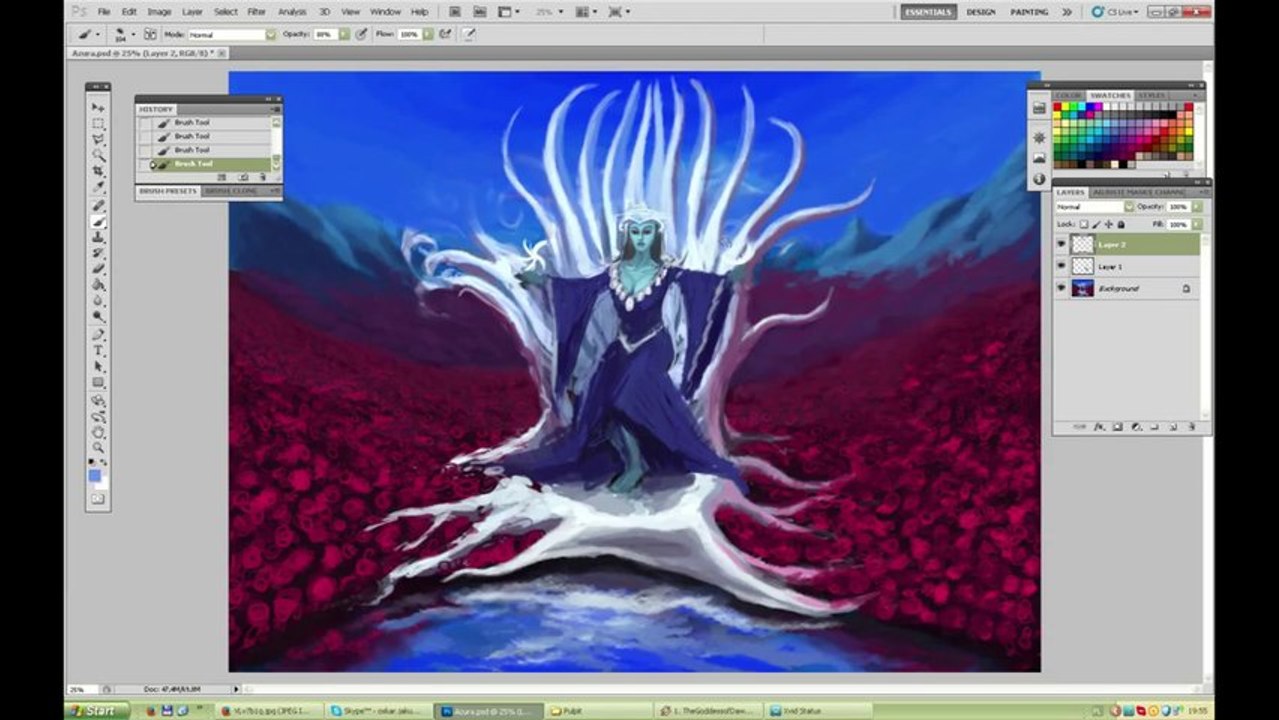Launch Bridge from application bar
This screenshot has width=1279, height=720.
[x=455, y=12]
